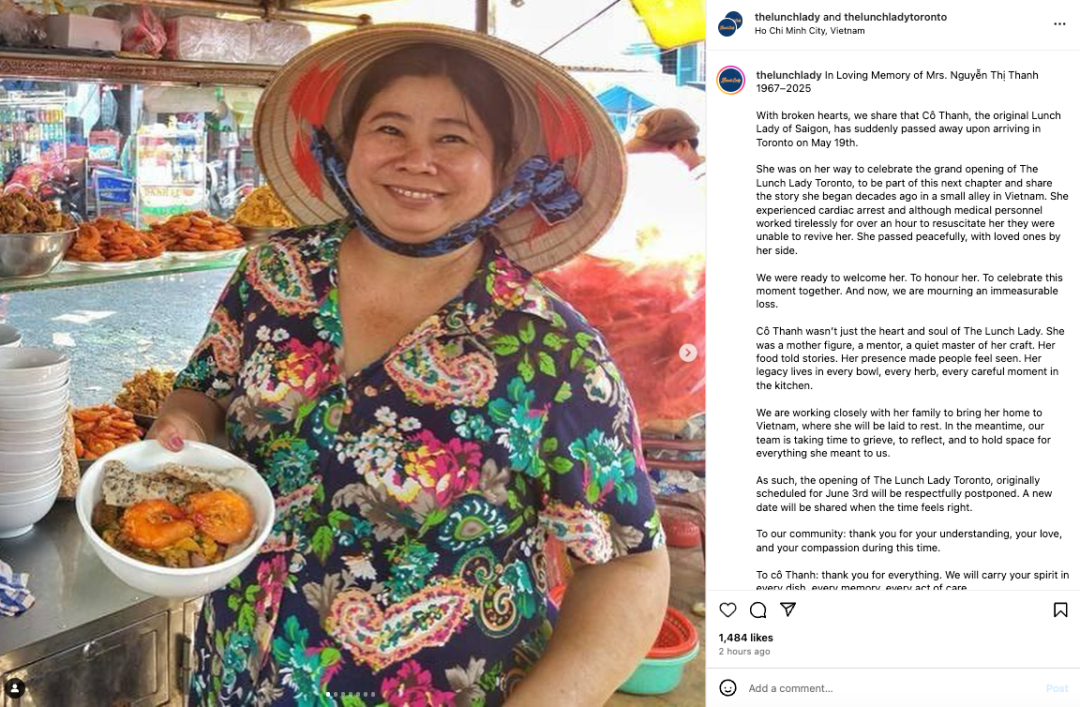Advance carousel with the next arrow

[x=687, y=353]
